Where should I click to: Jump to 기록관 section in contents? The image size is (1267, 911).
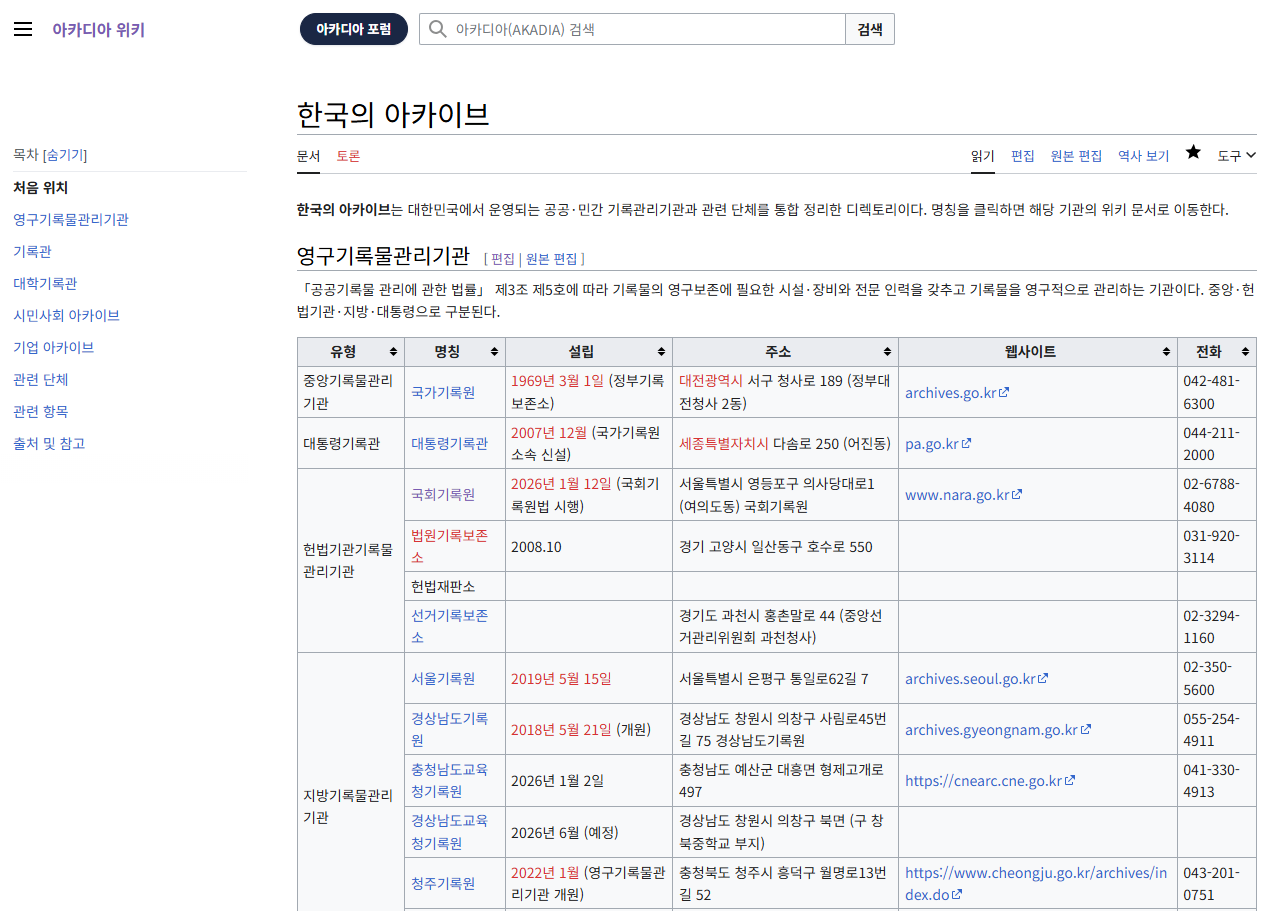coord(32,251)
